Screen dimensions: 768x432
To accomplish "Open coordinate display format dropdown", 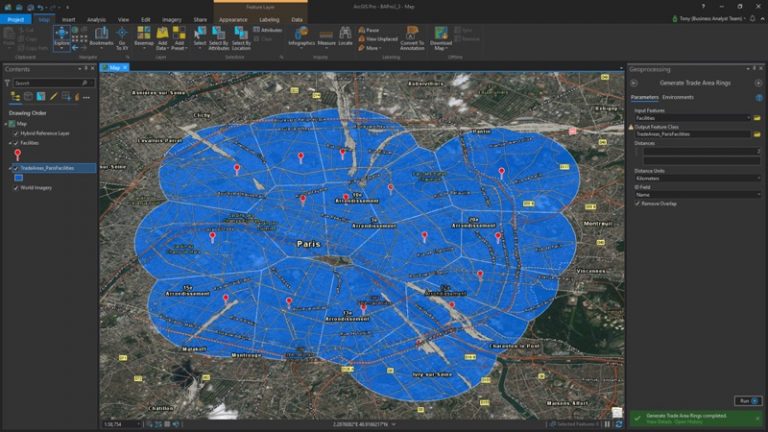I will coord(393,424).
